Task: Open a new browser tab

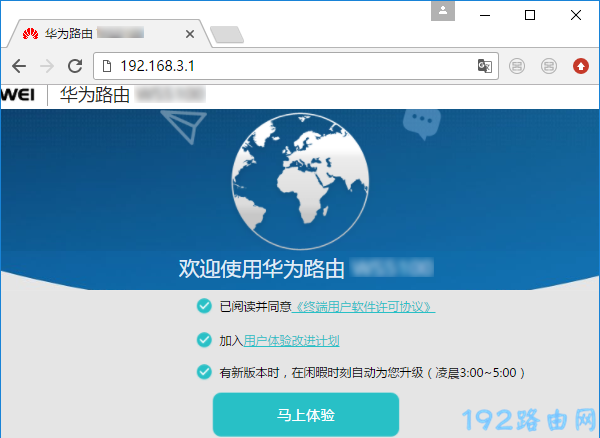Action: point(227,35)
